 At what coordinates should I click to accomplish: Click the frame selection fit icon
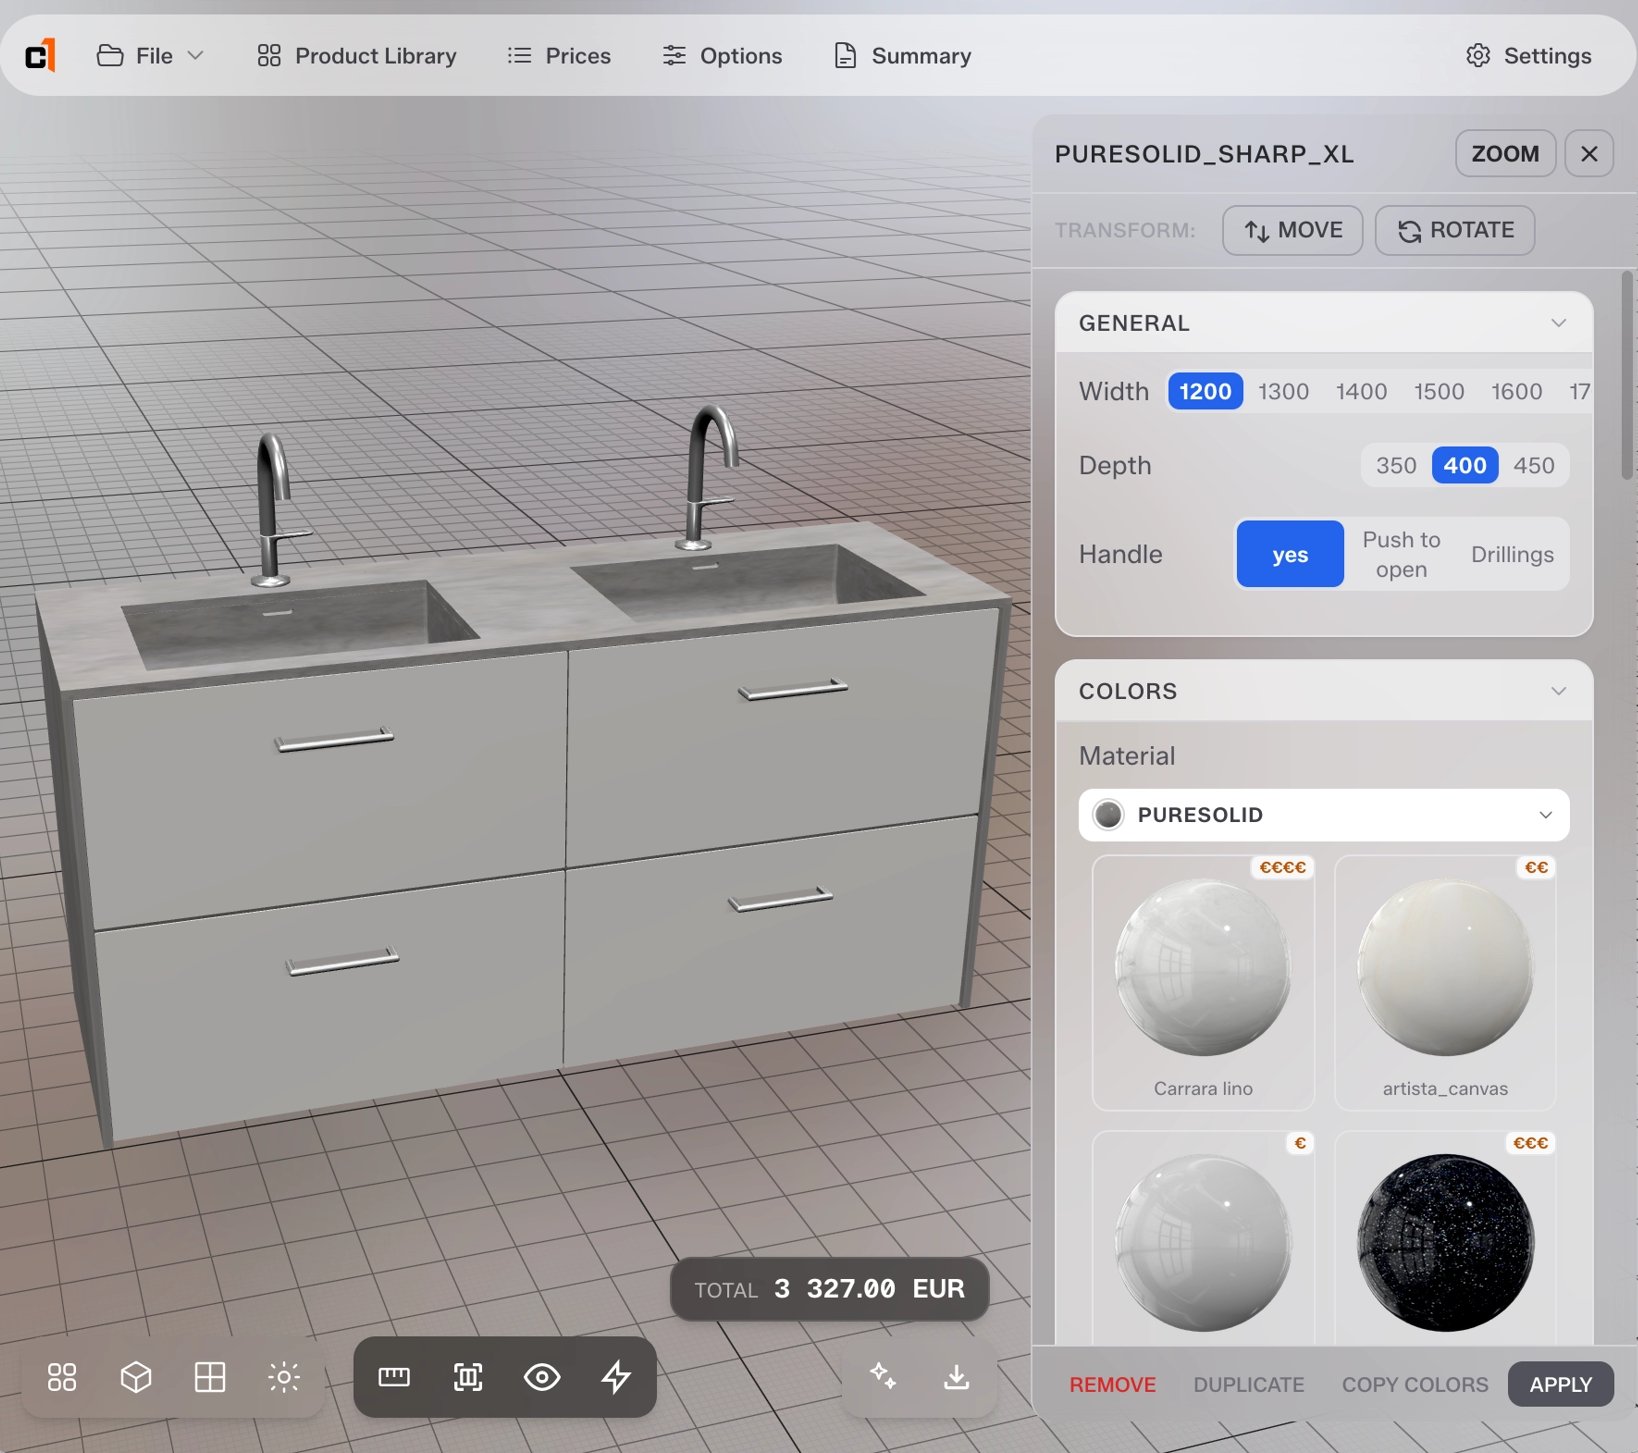468,1377
